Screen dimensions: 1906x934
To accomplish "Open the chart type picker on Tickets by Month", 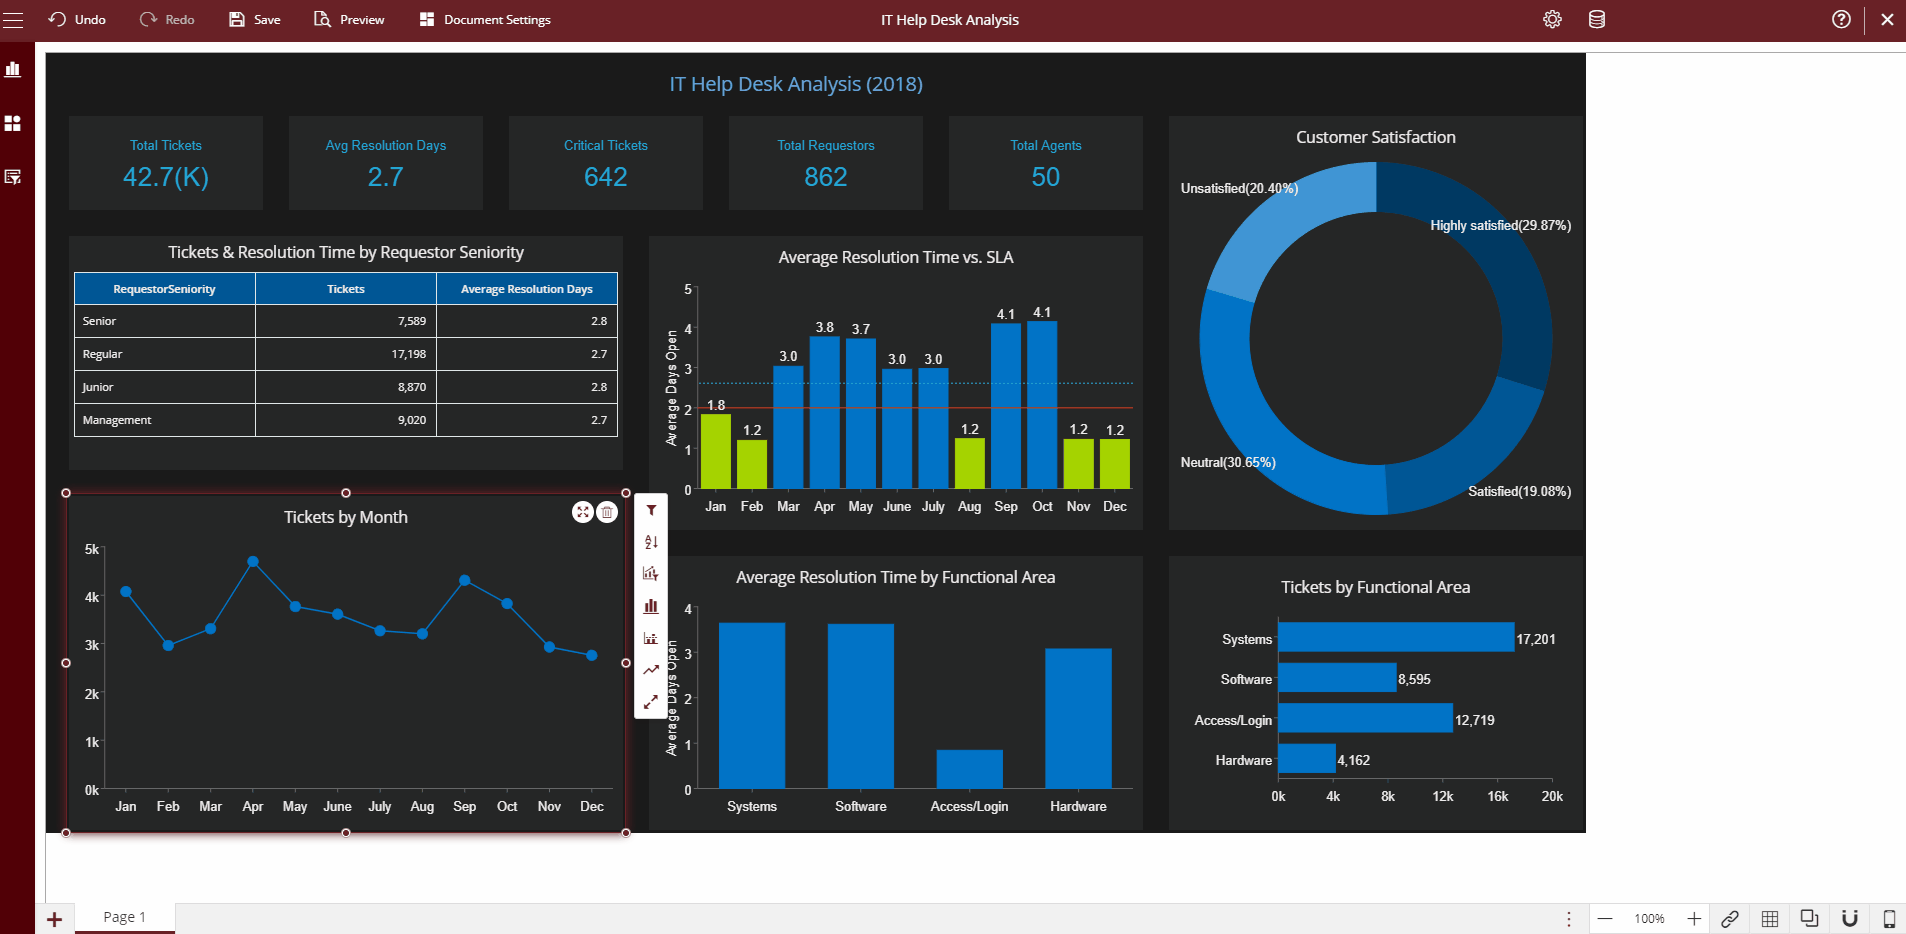I will click(x=651, y=606).
